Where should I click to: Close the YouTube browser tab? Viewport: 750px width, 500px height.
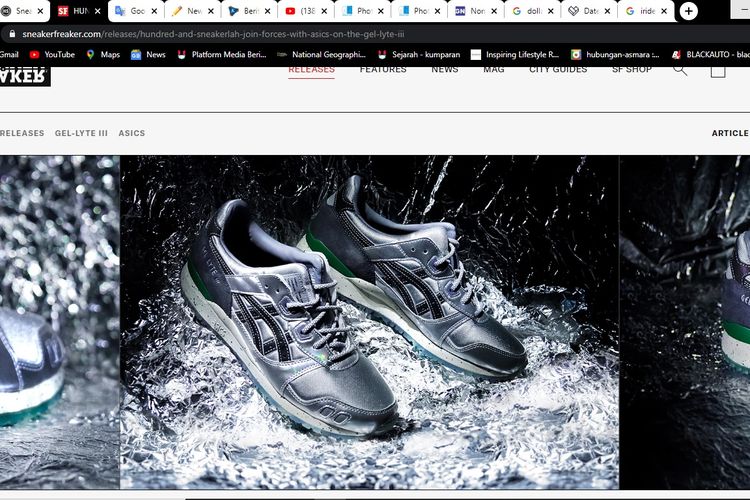[323, 11]
